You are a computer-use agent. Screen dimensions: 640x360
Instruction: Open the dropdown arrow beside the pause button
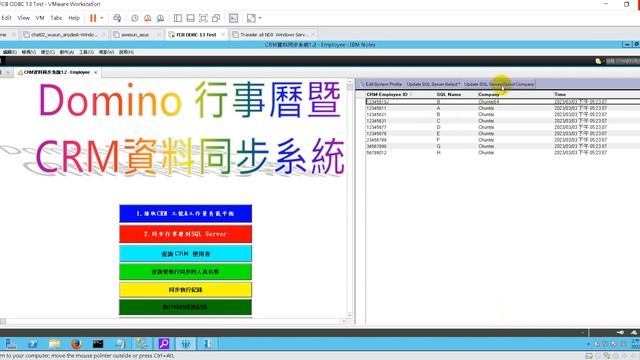pos(102,18)
